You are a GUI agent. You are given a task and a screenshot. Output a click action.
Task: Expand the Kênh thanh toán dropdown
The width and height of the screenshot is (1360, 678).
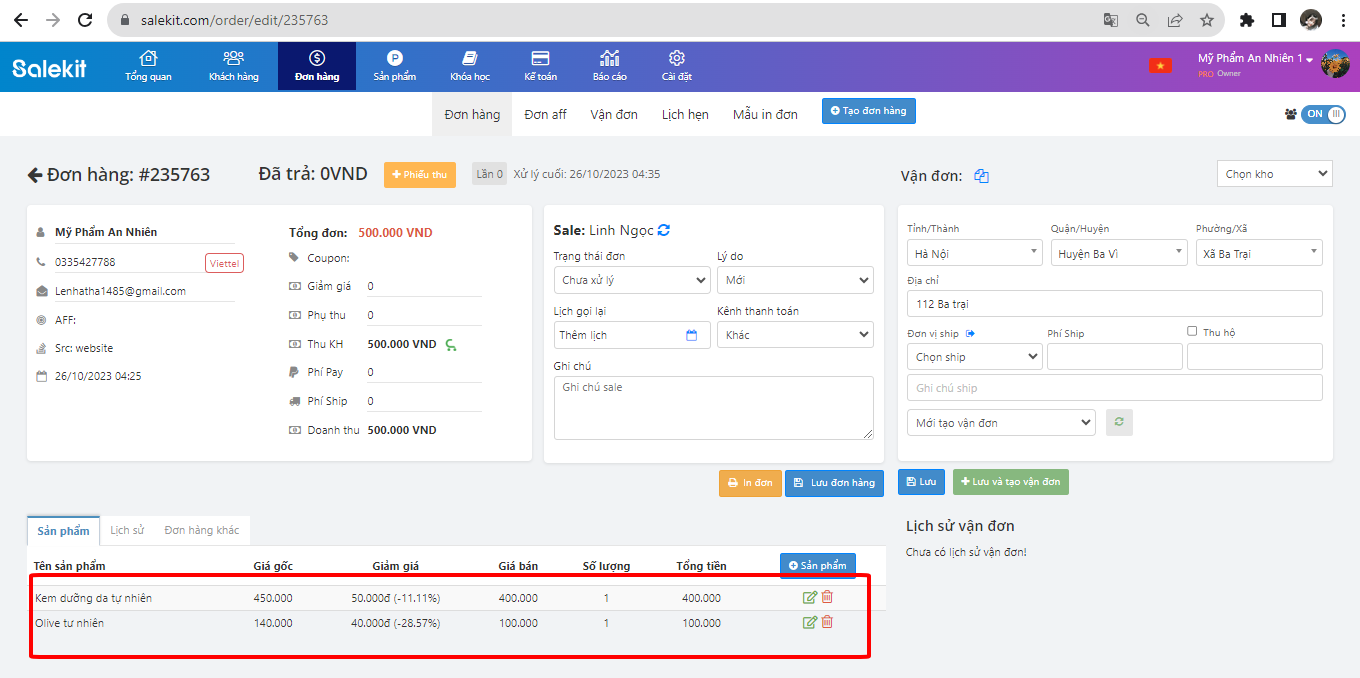click(795, 335)
